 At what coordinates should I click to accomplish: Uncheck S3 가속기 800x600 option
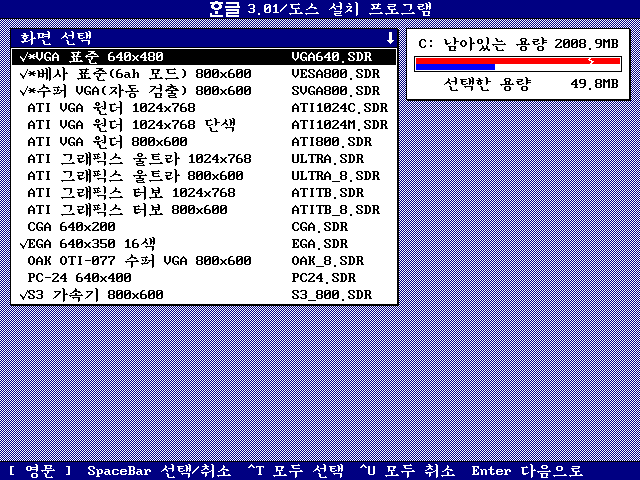pos(204,295)
